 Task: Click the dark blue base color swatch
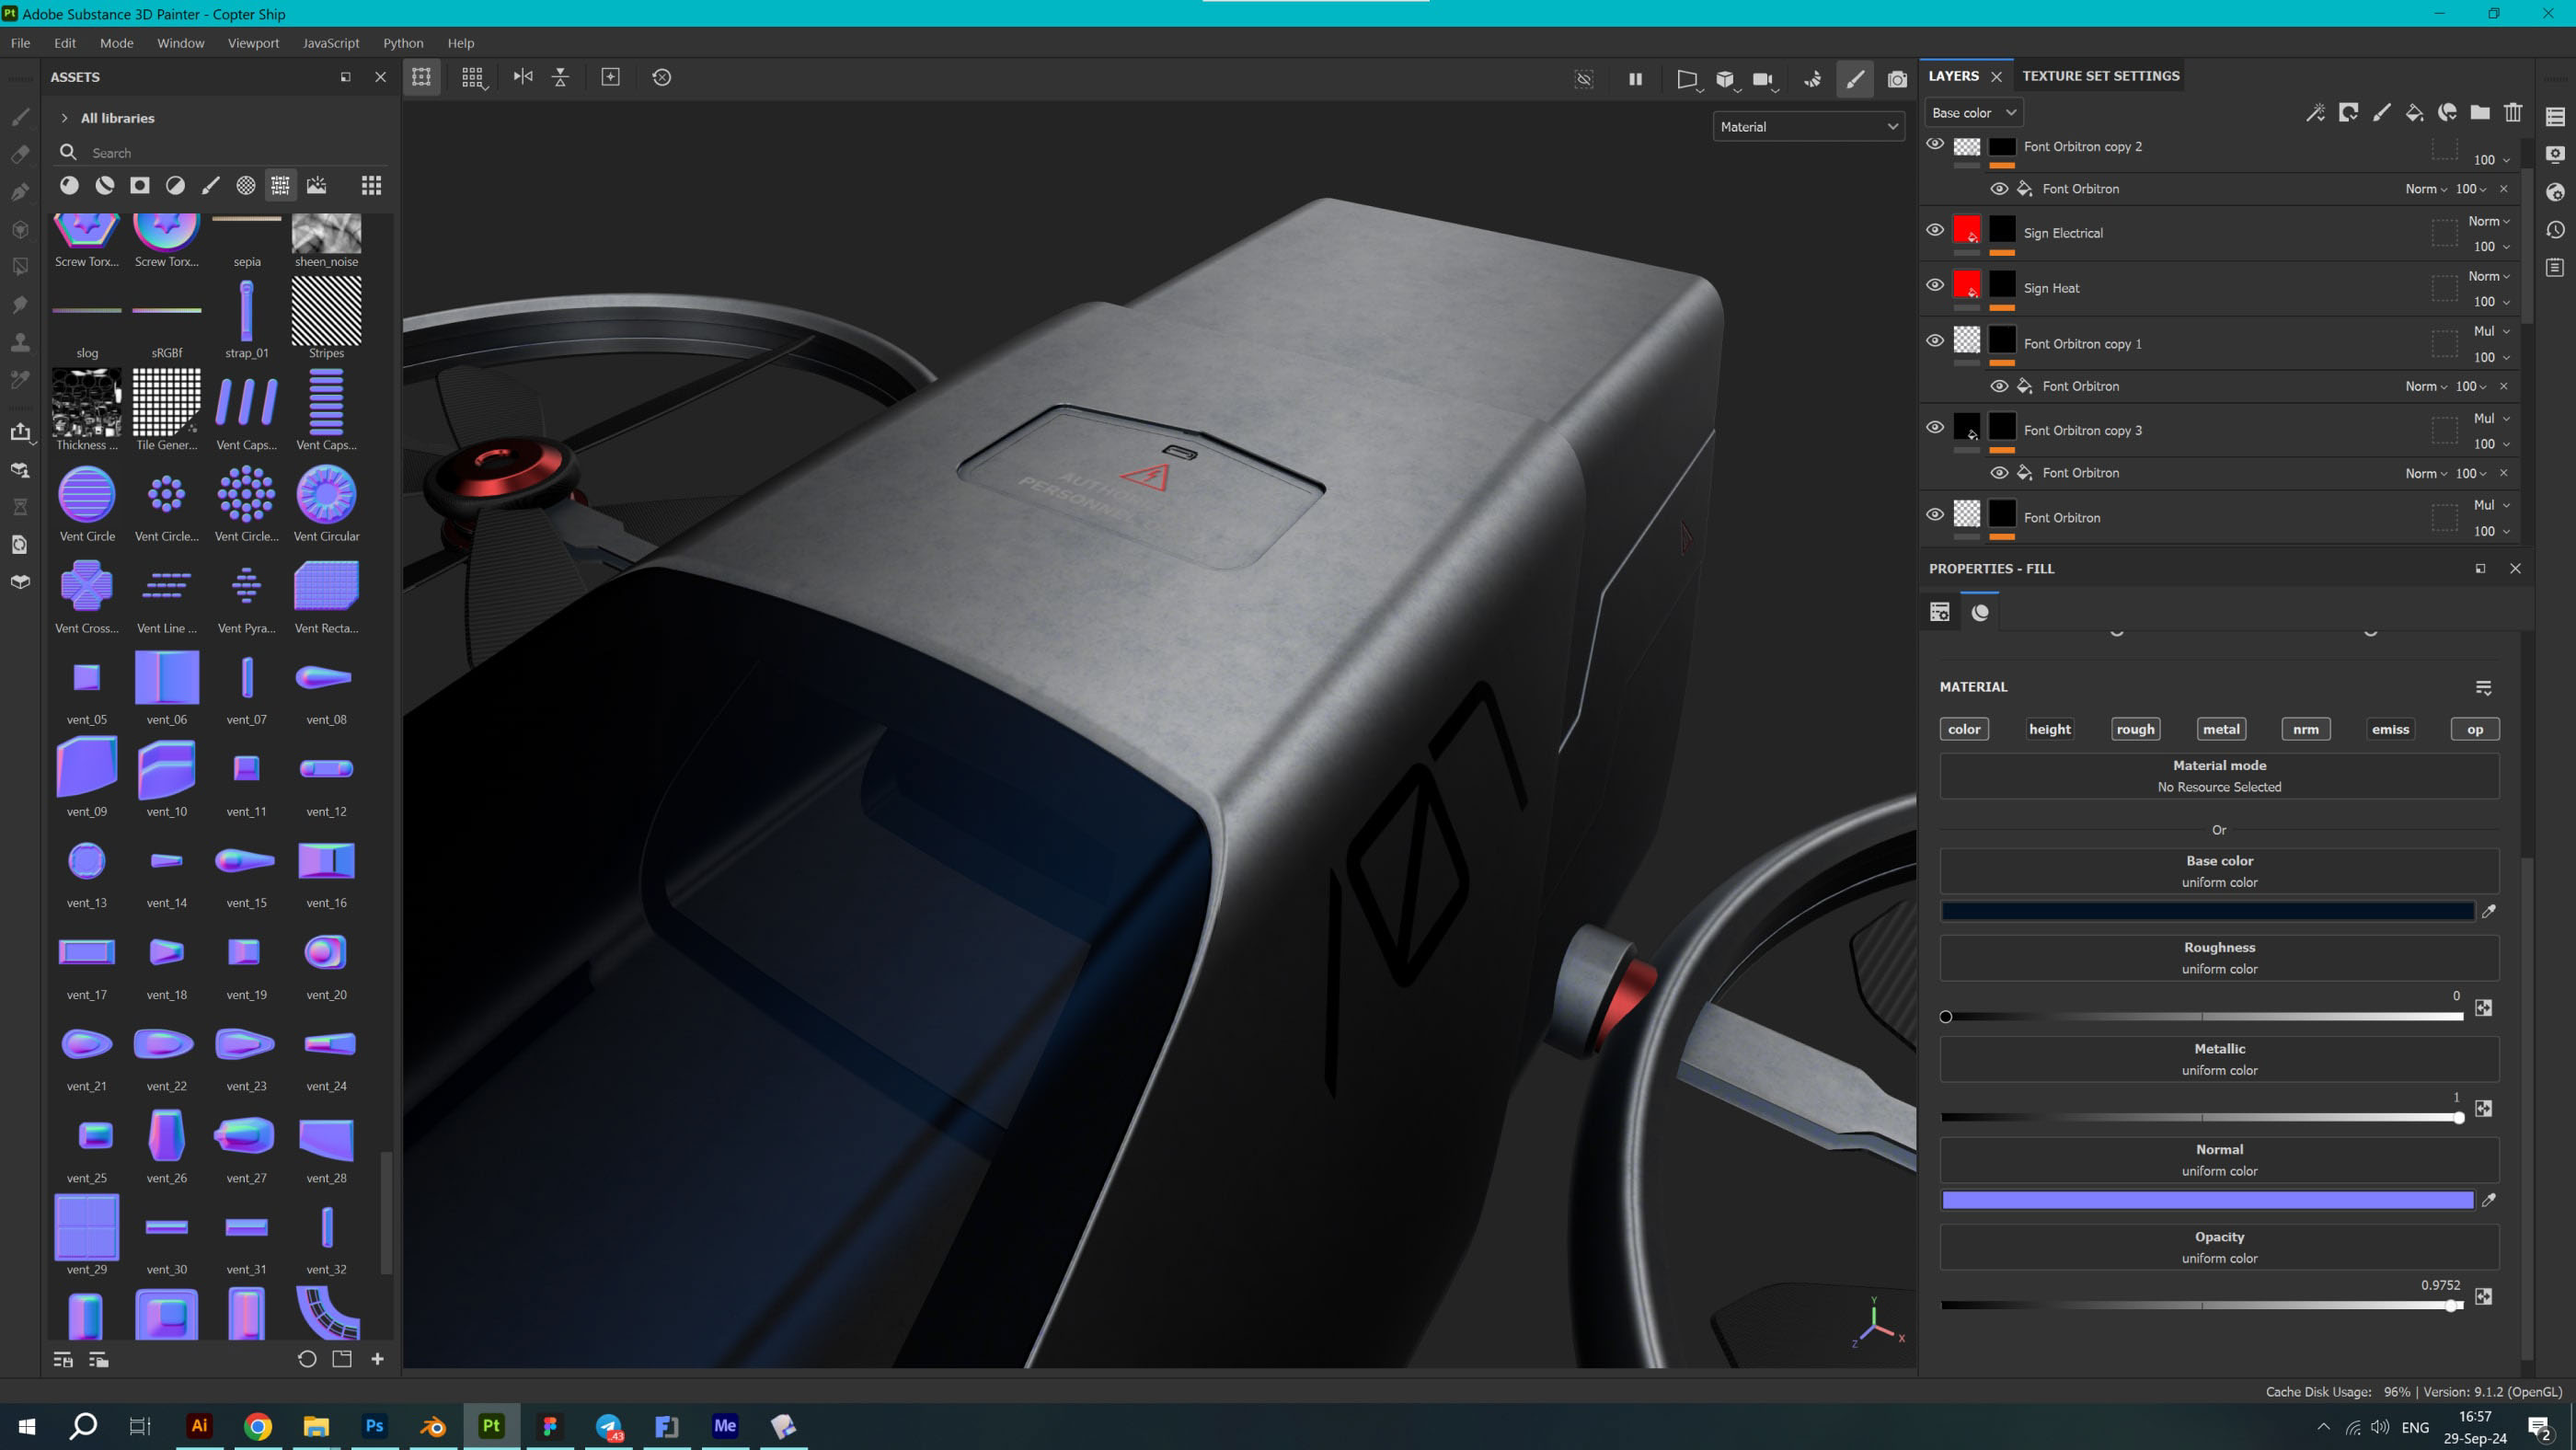pos(2207,911)
